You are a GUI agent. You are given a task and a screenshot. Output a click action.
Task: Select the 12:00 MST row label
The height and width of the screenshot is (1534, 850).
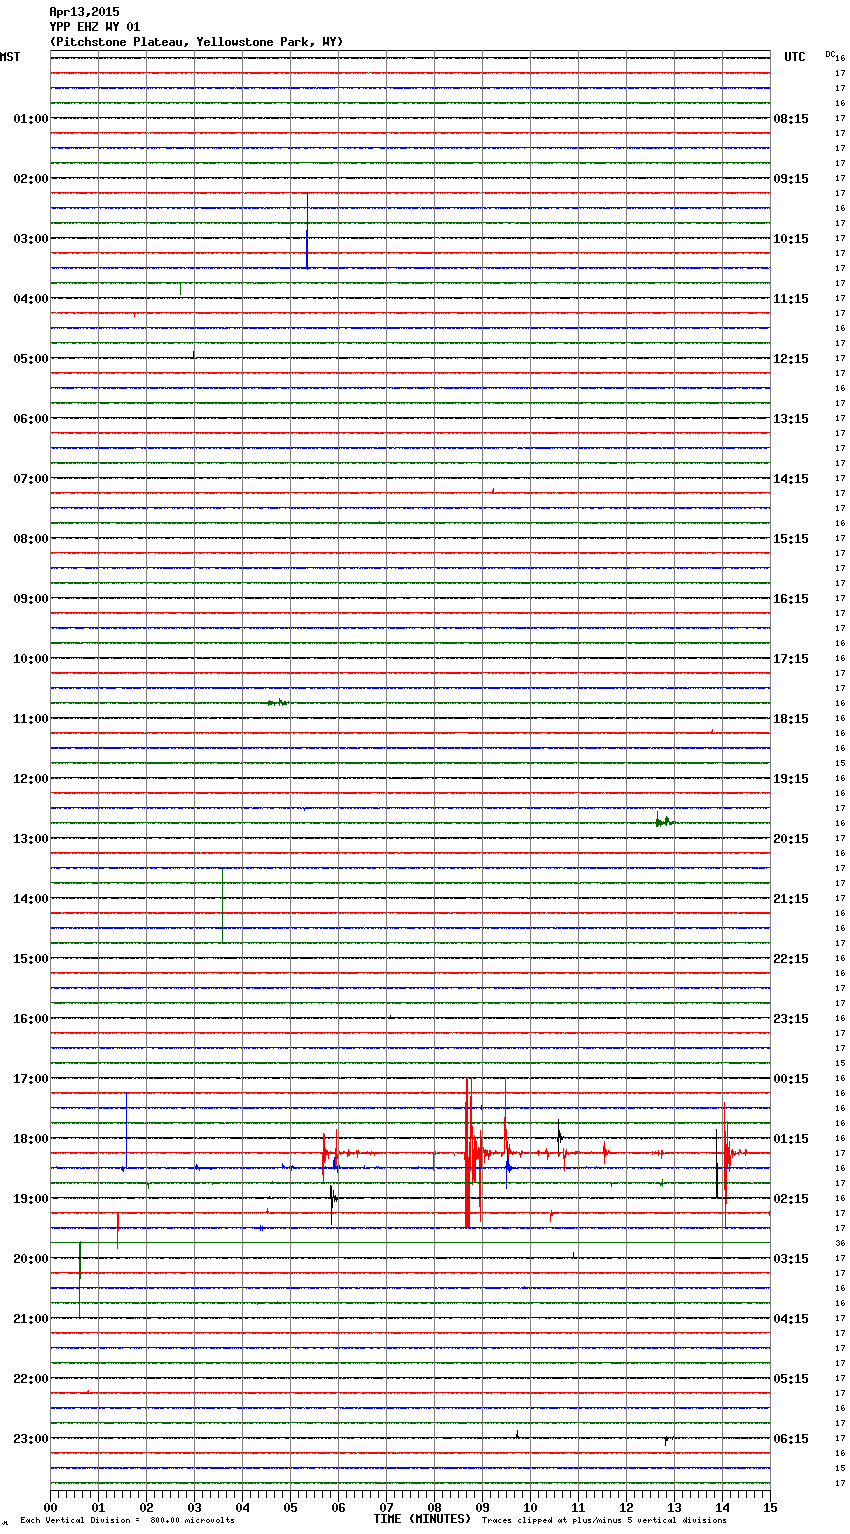31,779
